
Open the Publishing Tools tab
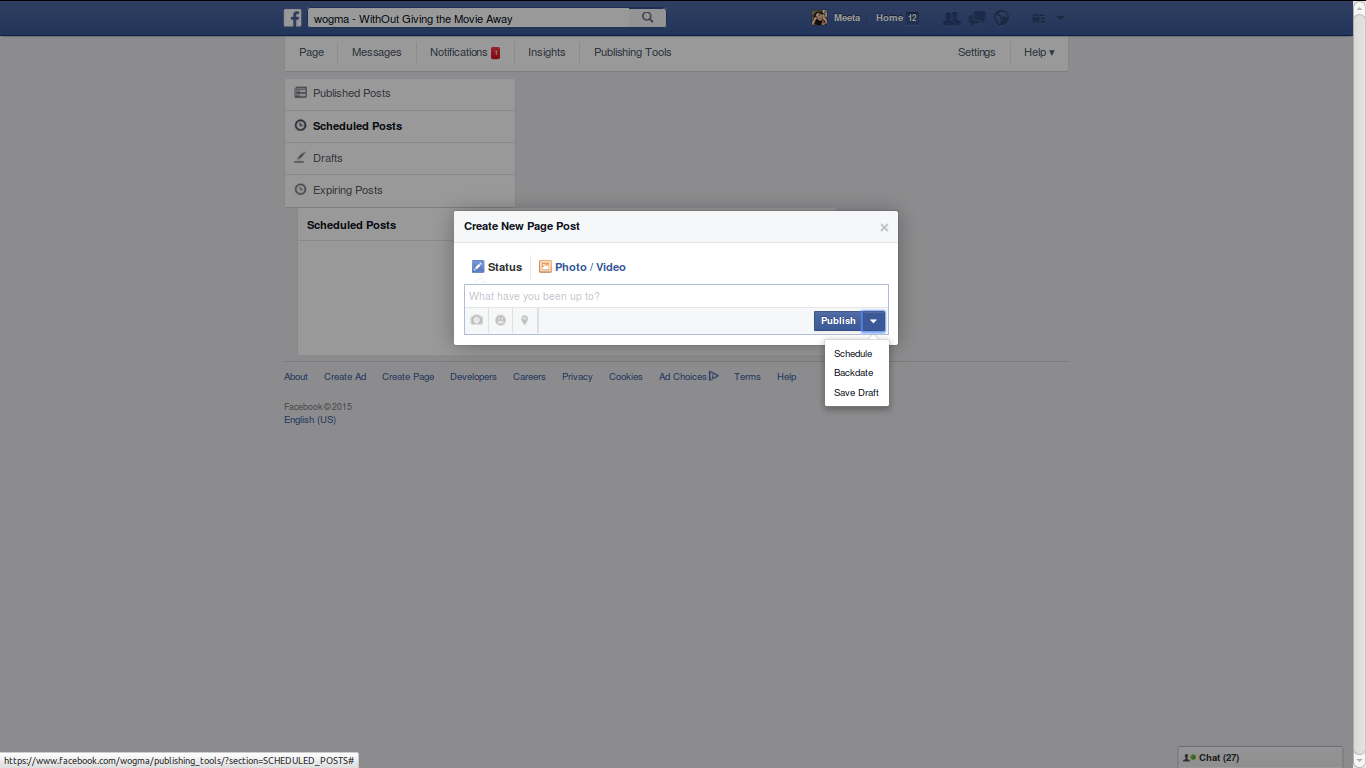pyautogui.click(x=632, y=52)
